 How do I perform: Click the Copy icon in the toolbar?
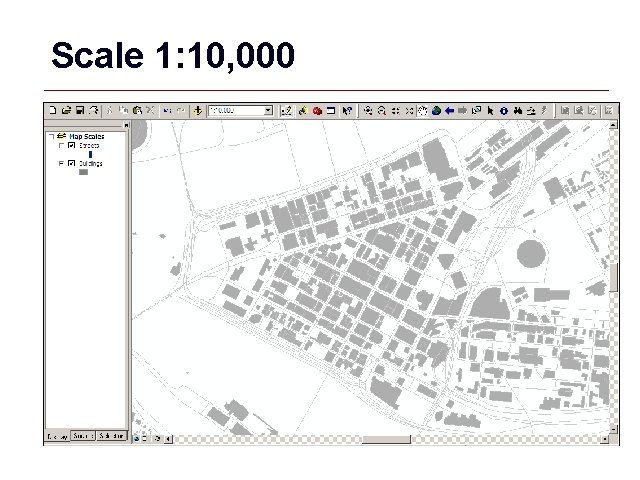pyautogui.click(x=123, y=110)
